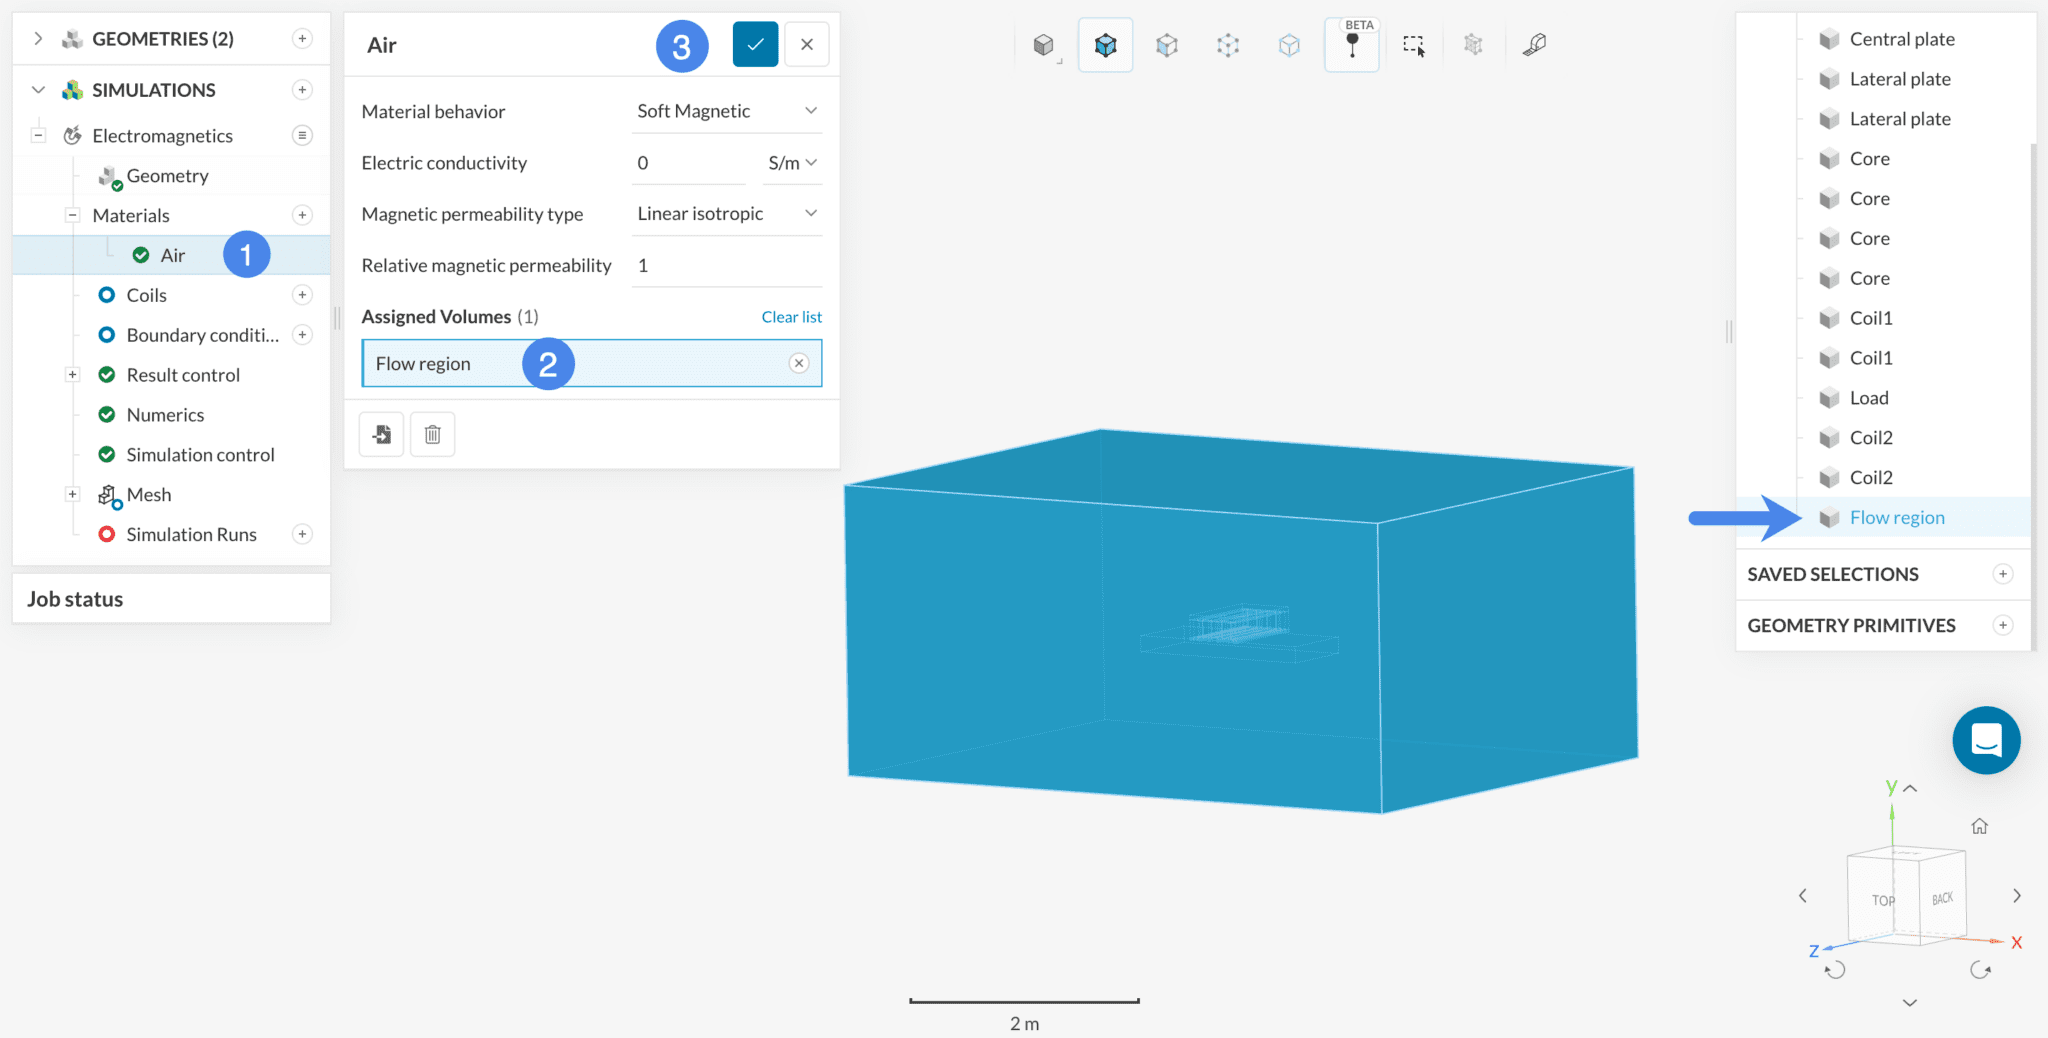The width and height of the screenshot is (2048, 1038).
Task: Confirm the Air material settings with checkmark
Action: click(x=755, y=44)
